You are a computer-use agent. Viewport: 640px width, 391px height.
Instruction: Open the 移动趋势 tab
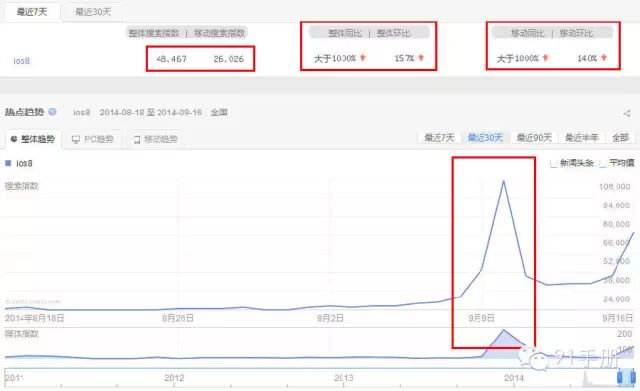click(x=156, y=139)
